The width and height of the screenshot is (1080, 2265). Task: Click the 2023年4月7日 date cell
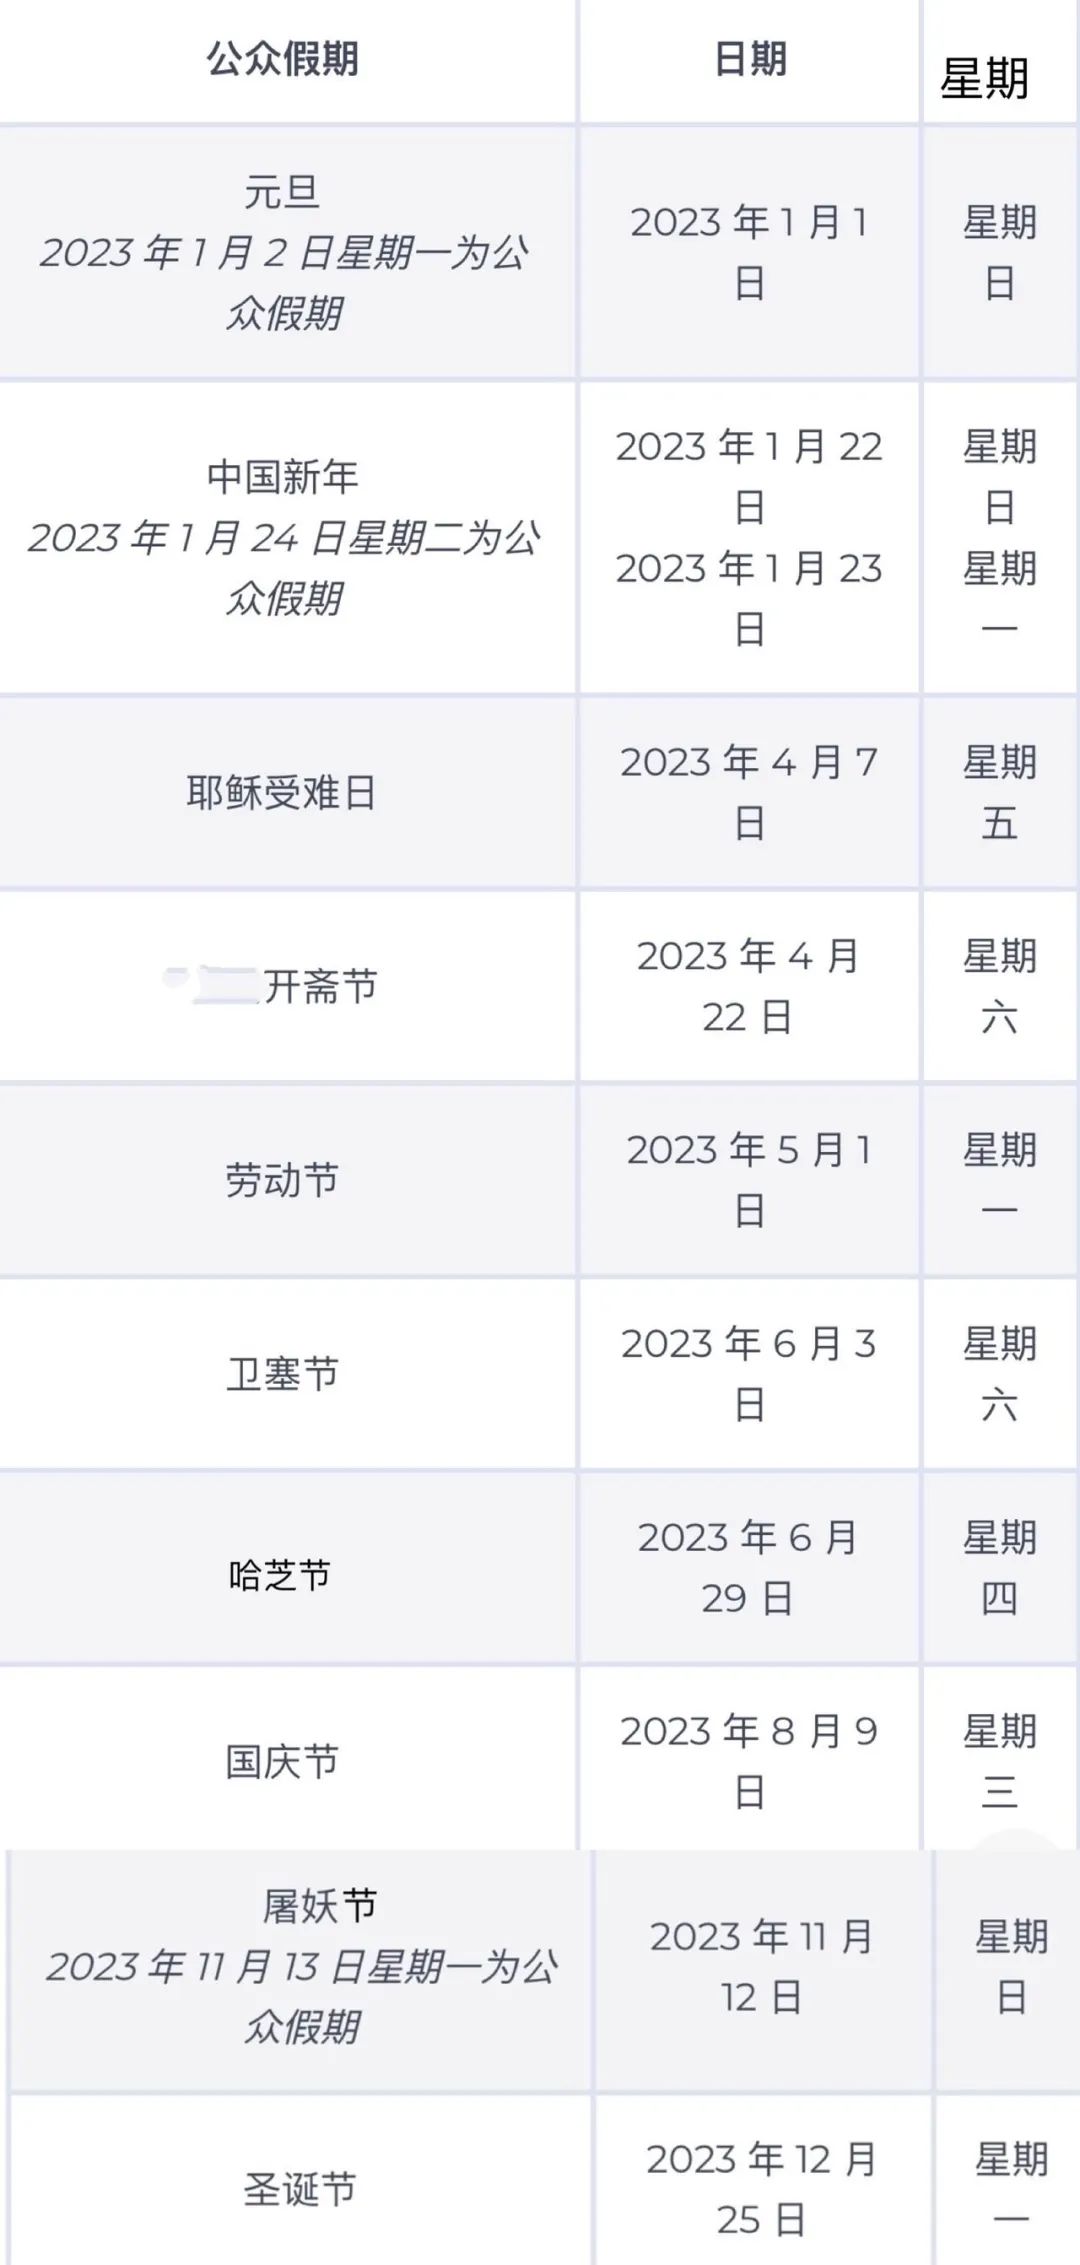[749, 792]
